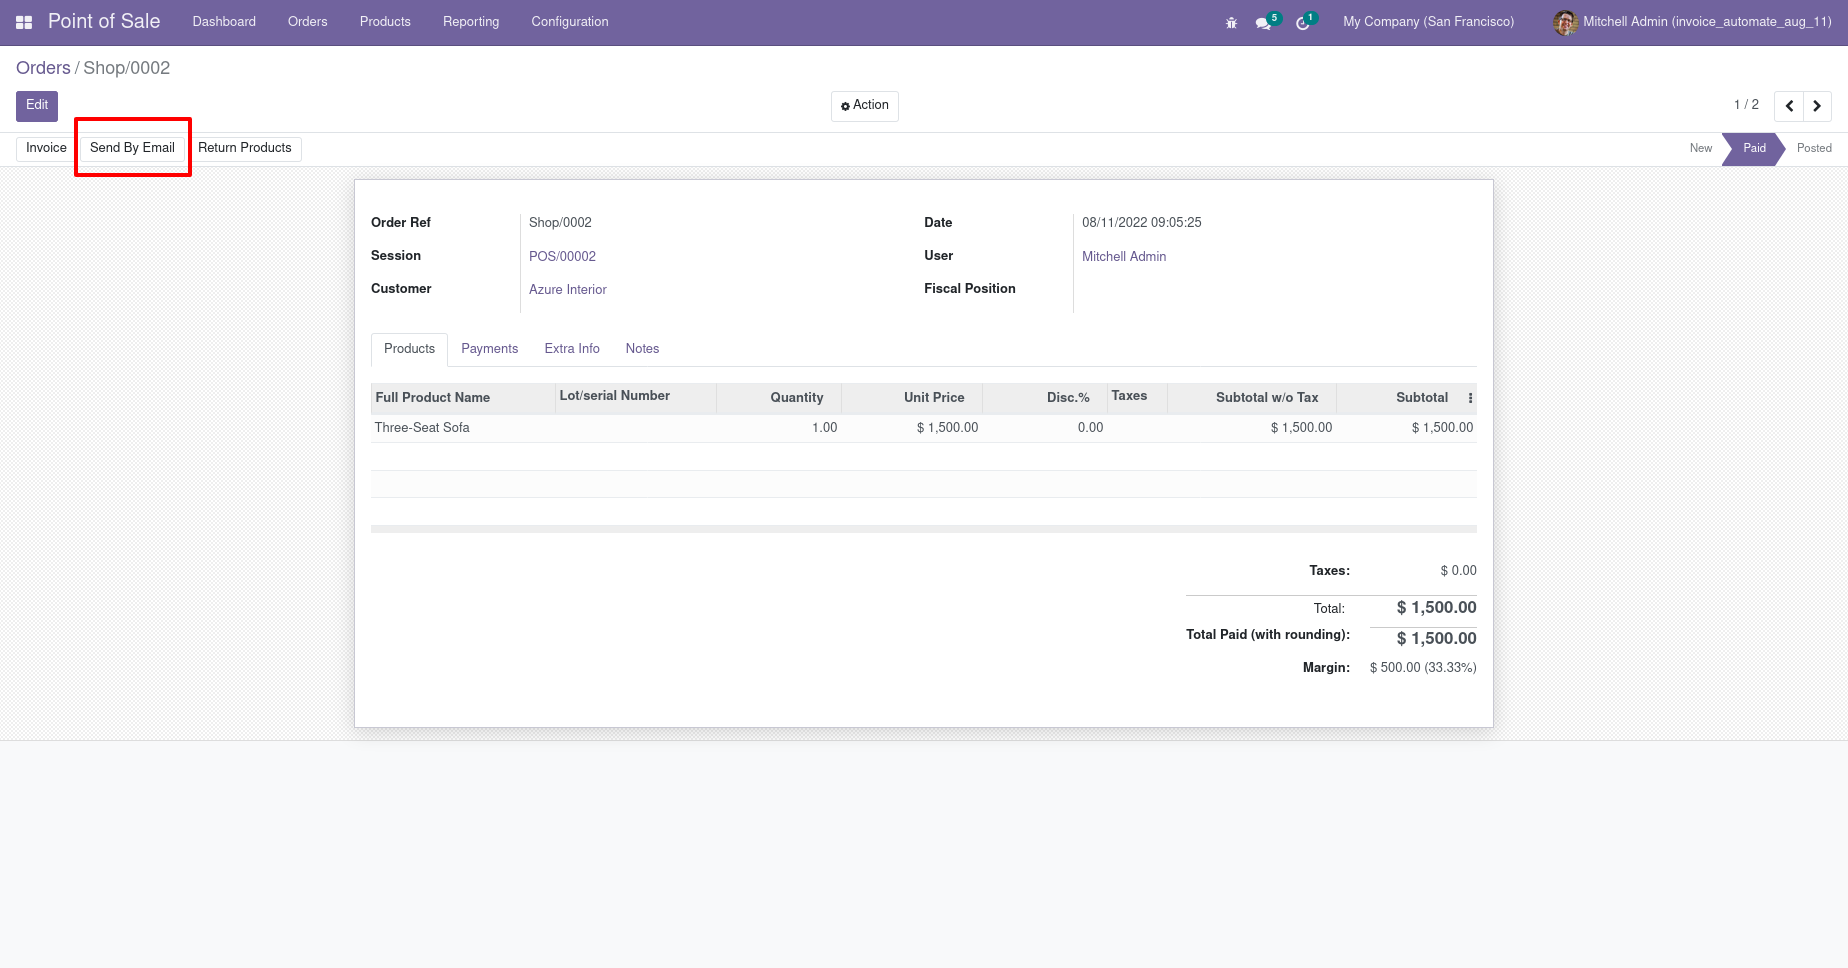1848x968 pixels.
Task: Select the Three-Seat Sofa order line
Action: (422, 428)
